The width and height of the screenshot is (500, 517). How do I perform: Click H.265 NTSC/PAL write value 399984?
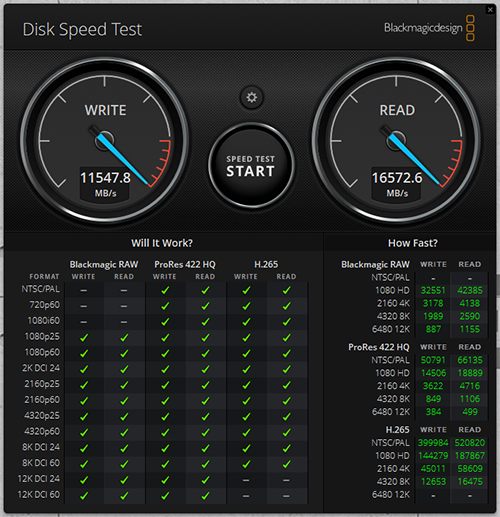(x=433, y=443)
